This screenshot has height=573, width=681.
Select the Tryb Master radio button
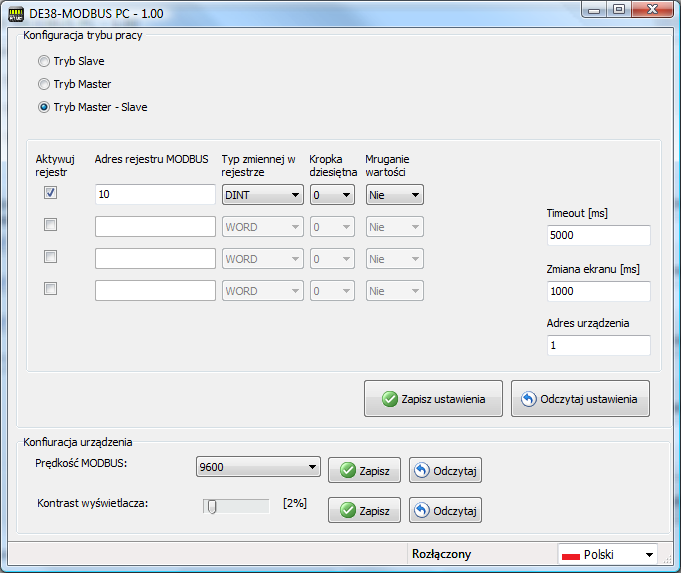[44, 84]
